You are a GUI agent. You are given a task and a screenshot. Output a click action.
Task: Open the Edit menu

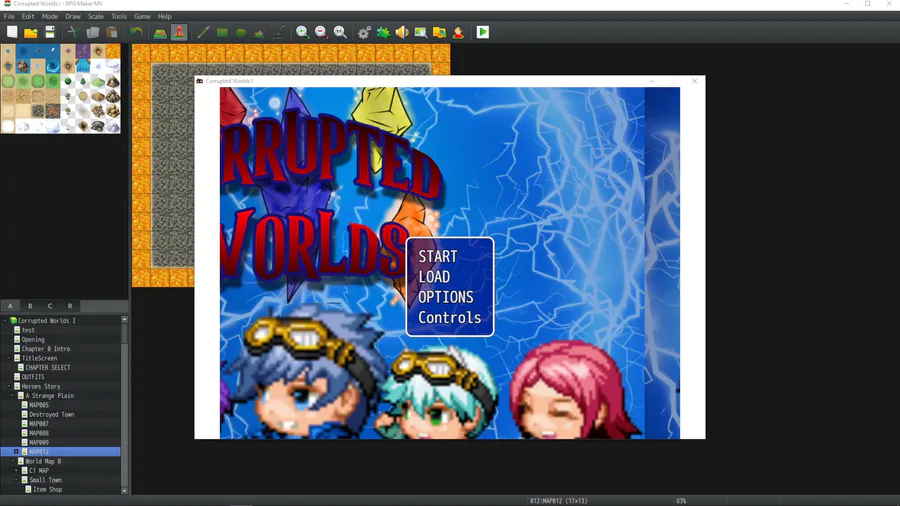pyautogui.click(x=28, y=16)
